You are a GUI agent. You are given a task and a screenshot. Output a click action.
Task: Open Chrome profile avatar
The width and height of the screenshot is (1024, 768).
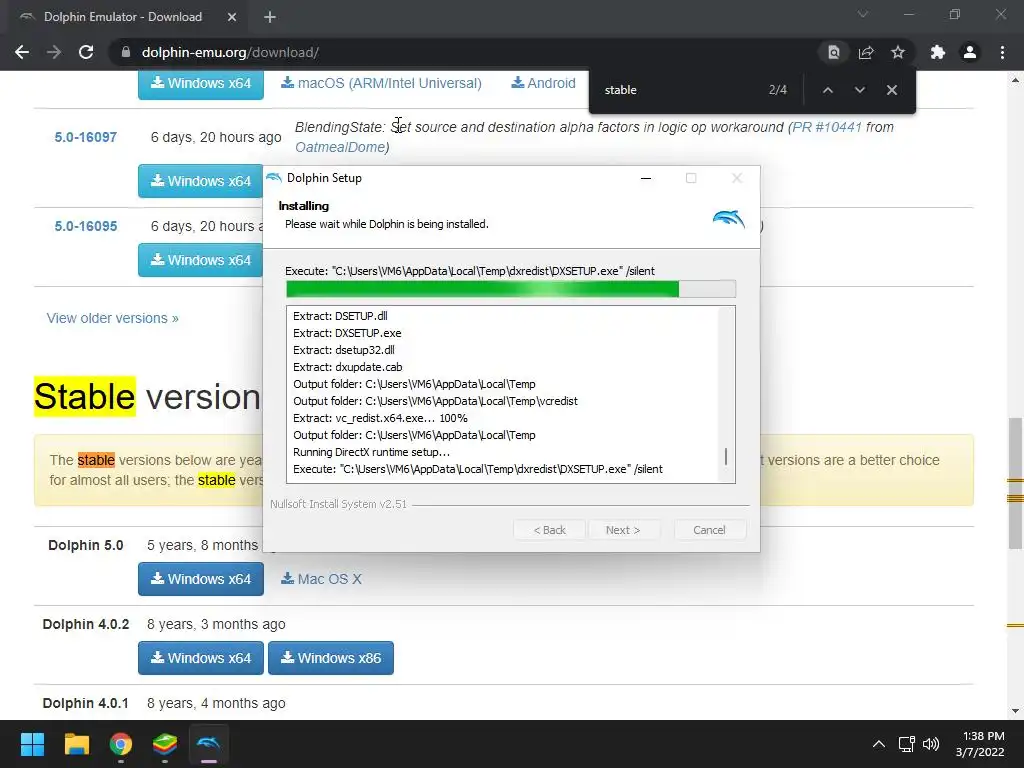[x=970, y=52]
